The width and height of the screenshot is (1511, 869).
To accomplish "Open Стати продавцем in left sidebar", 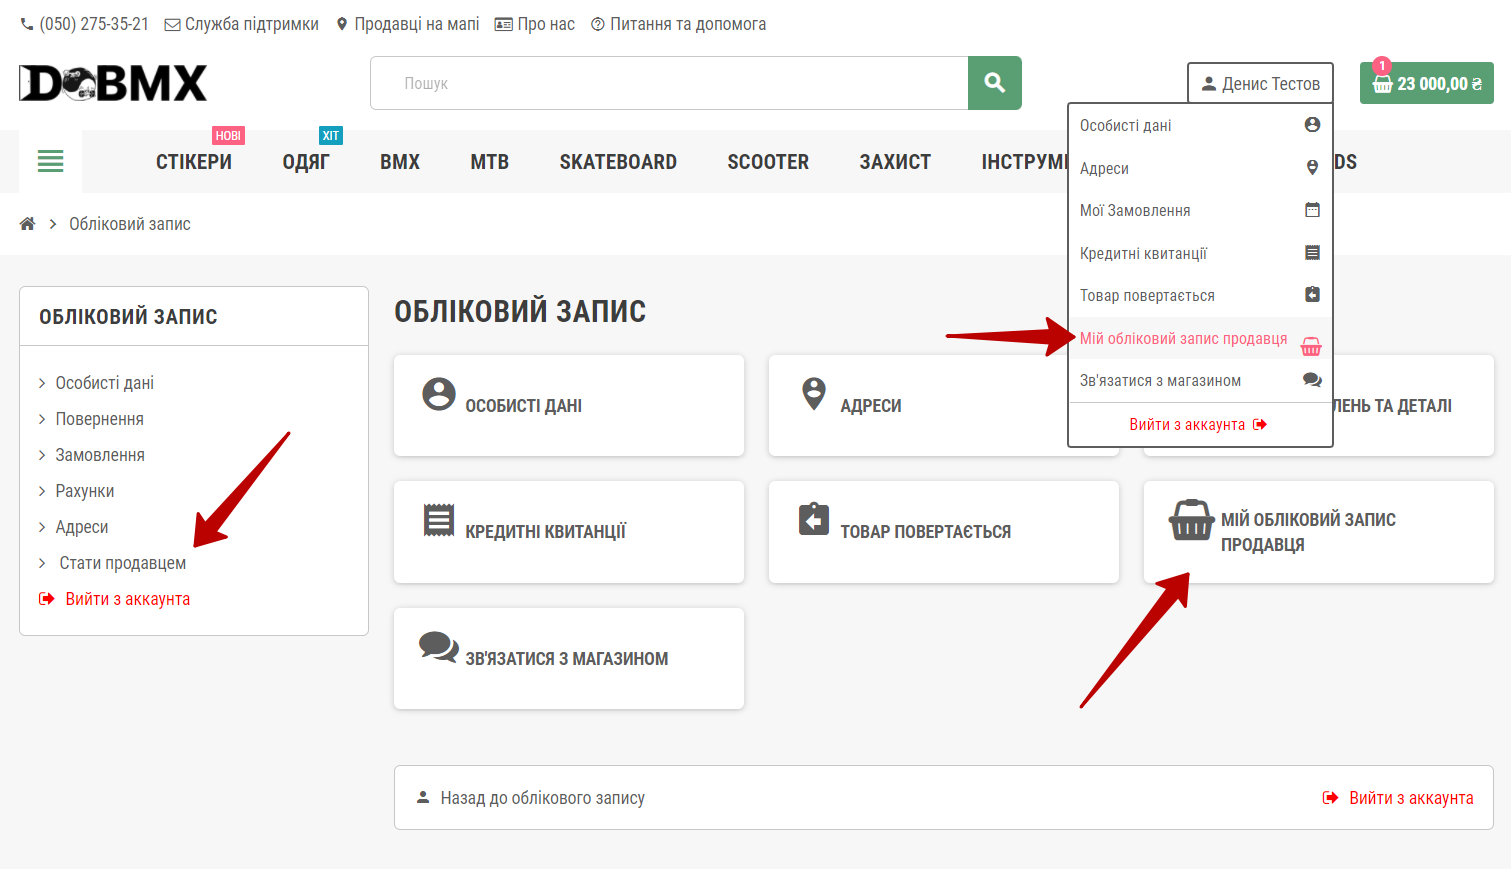I will coord(123,563).
